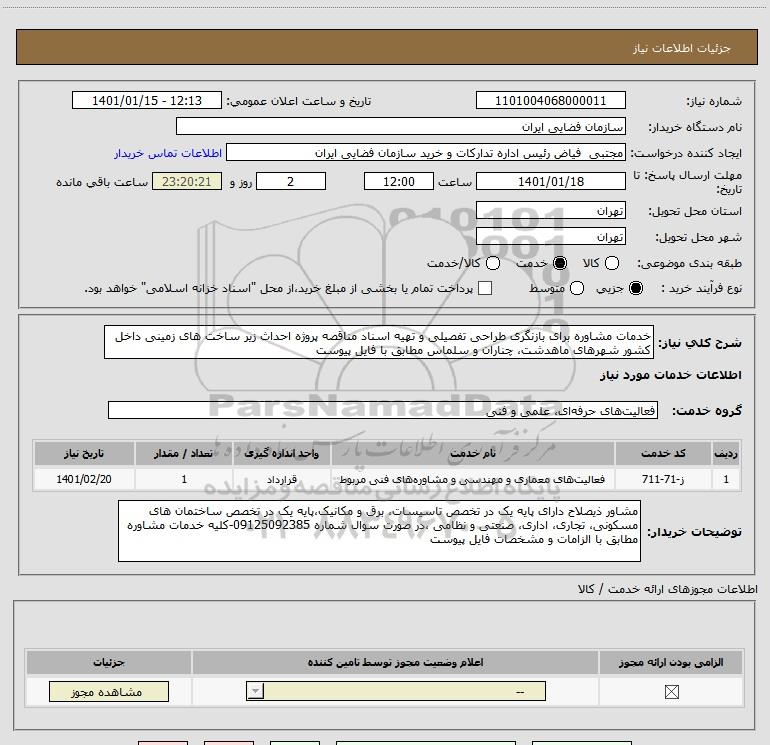Screen dimensions: 770x745
Task: Click the general need description text box
Action: tap(379, 342)
